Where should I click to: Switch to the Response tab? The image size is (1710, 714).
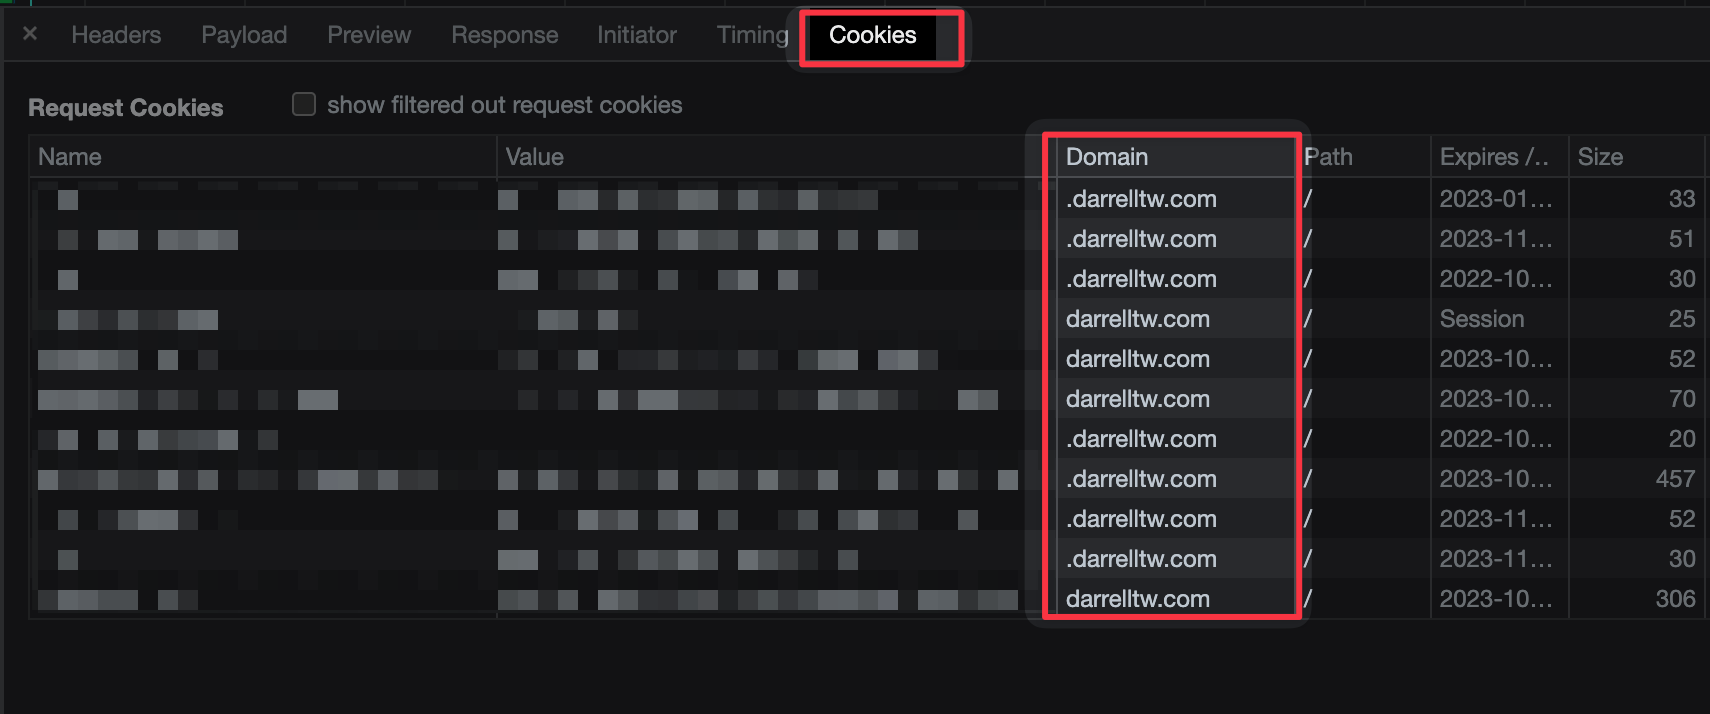(x=505, y=35)
